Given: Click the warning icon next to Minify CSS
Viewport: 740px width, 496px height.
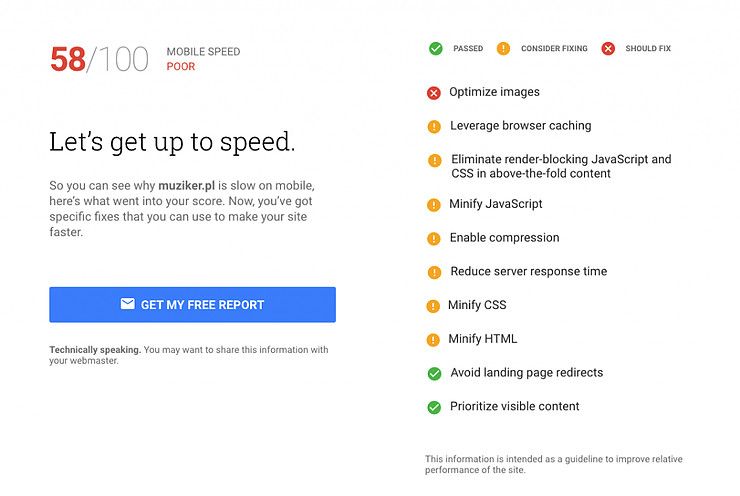Looking at the screenshot, I should click(433, 306).
